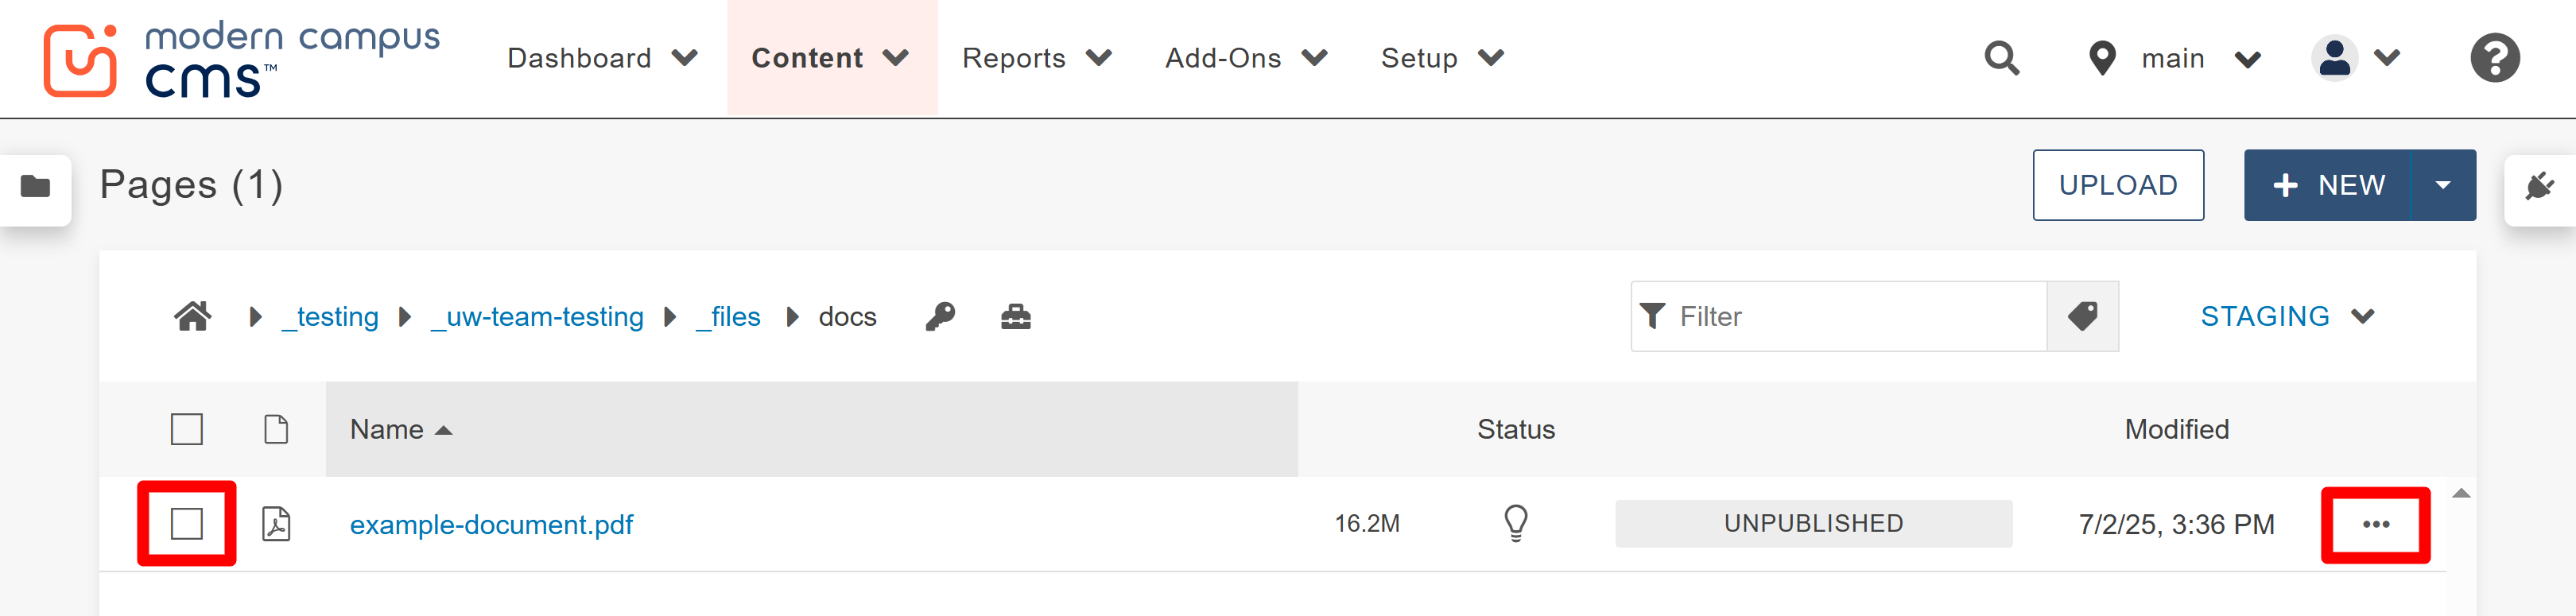The height and width of the screenshot is (616, 2576).
Task: Click the tag filter icon beside Filter field
Action: (x=2082, y=316)
